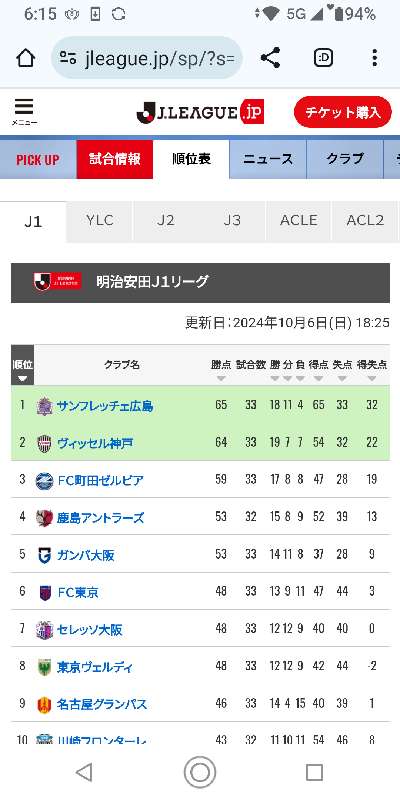Open the browser tab switcher icon
The image size is (400, 800).
323,58
